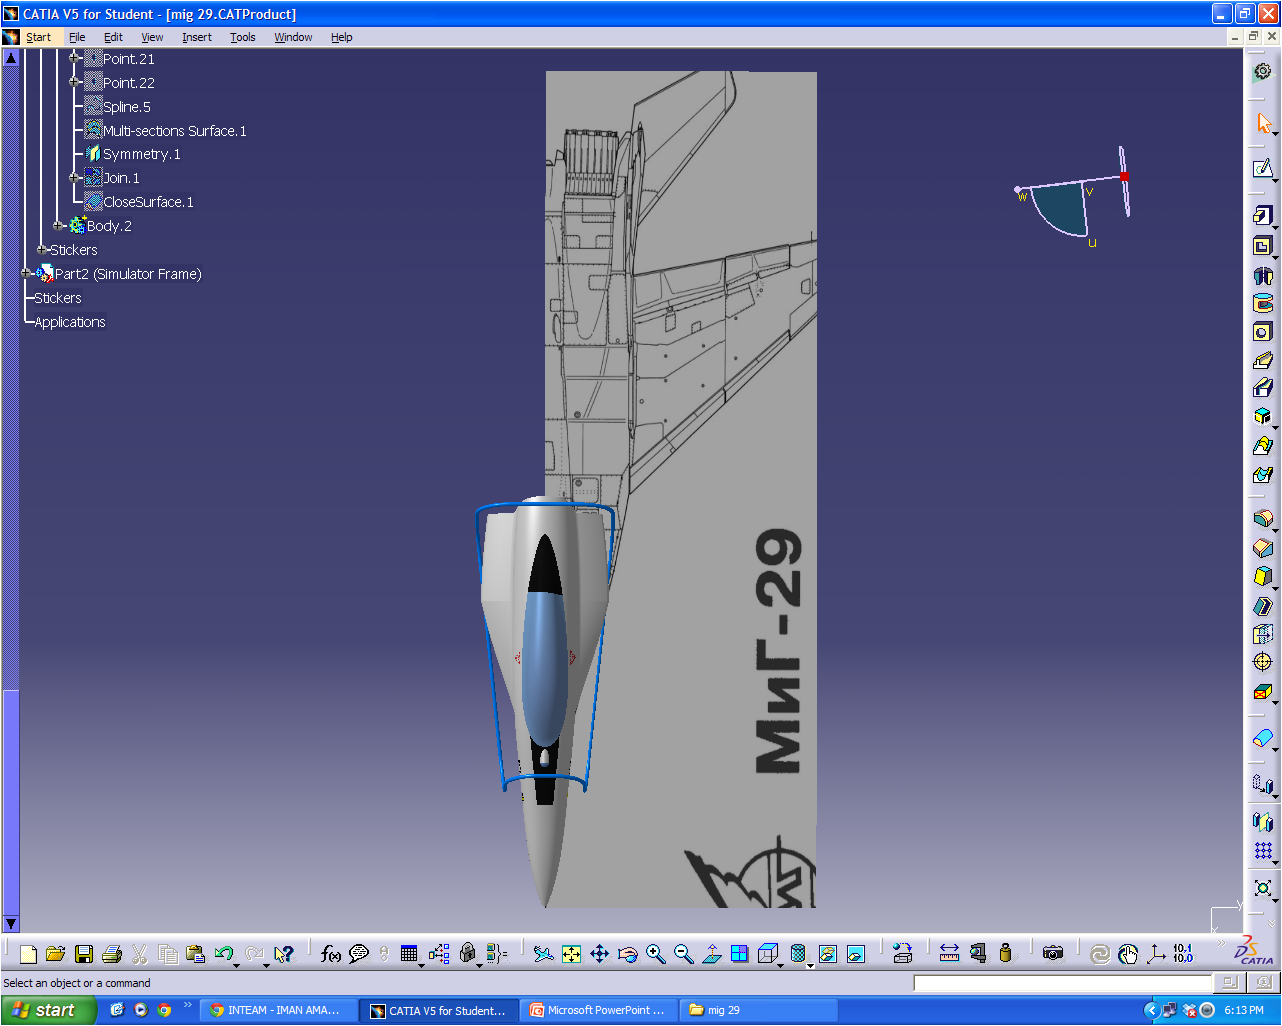1282x1026 pixels.
Task: Open the isometric view mode dropdown
Action: pyautogui.click(x=782, y=964)
